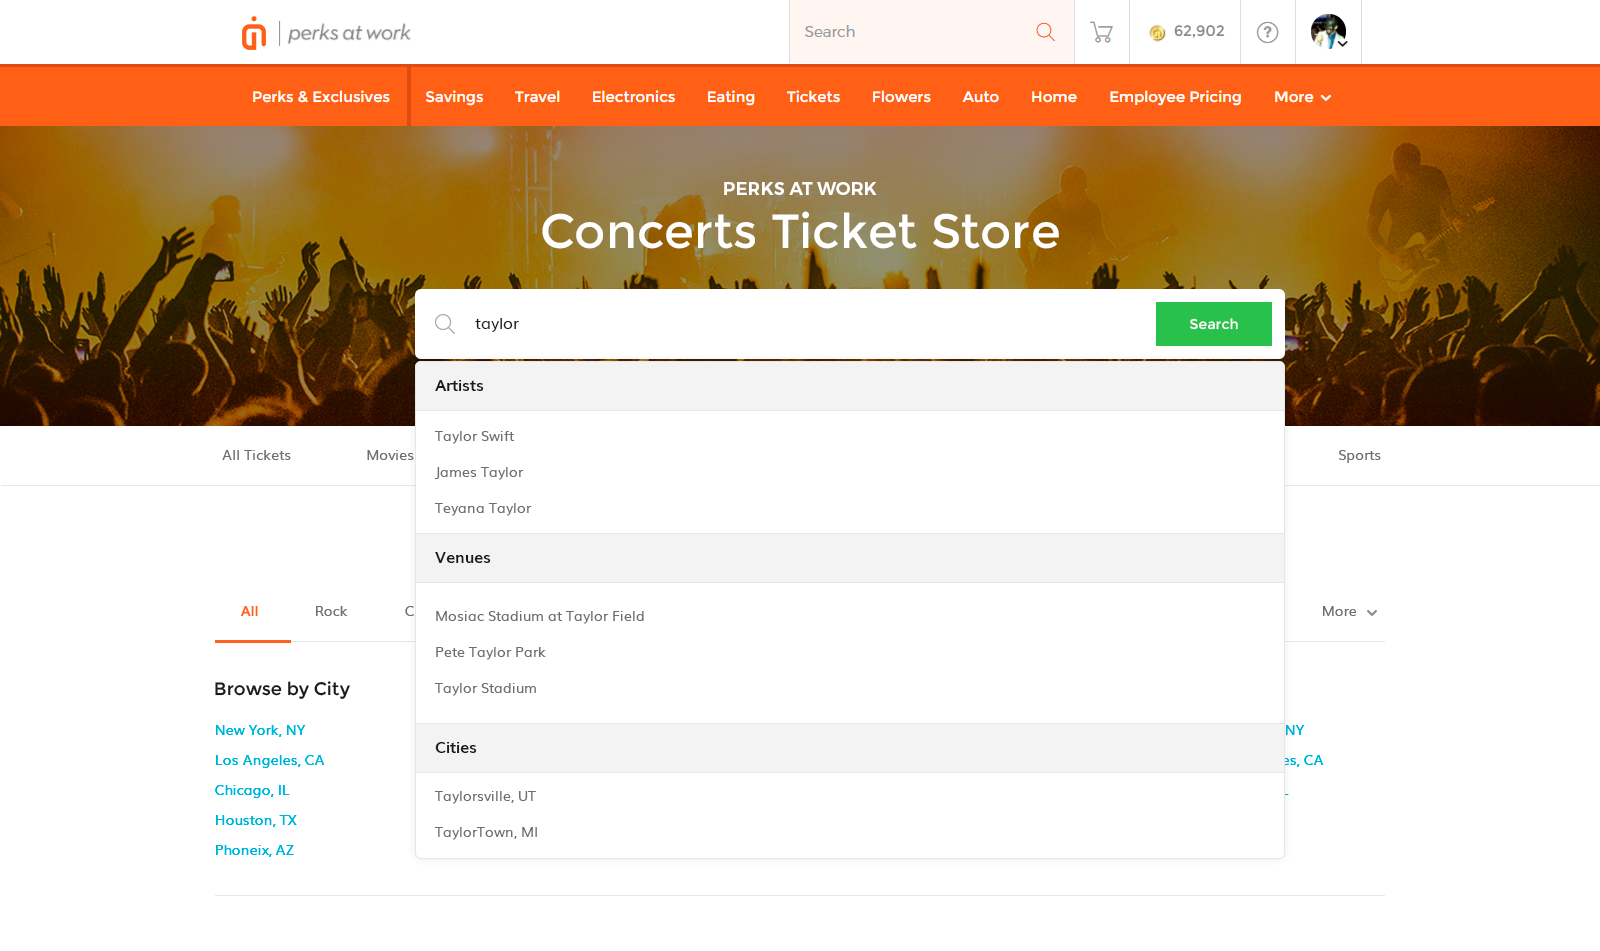Pick Taylorsville, UT from cities
This screenshot has width=1600, height=951.
click(485, 796)
